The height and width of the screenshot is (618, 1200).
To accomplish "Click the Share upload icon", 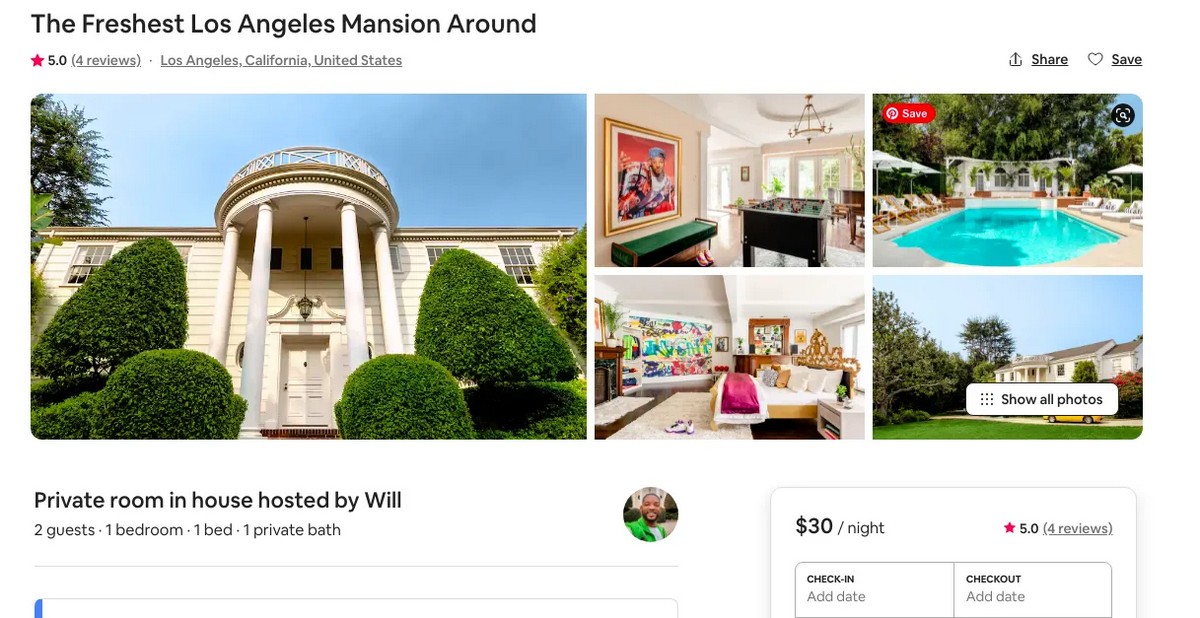I will click(1015, 60).
